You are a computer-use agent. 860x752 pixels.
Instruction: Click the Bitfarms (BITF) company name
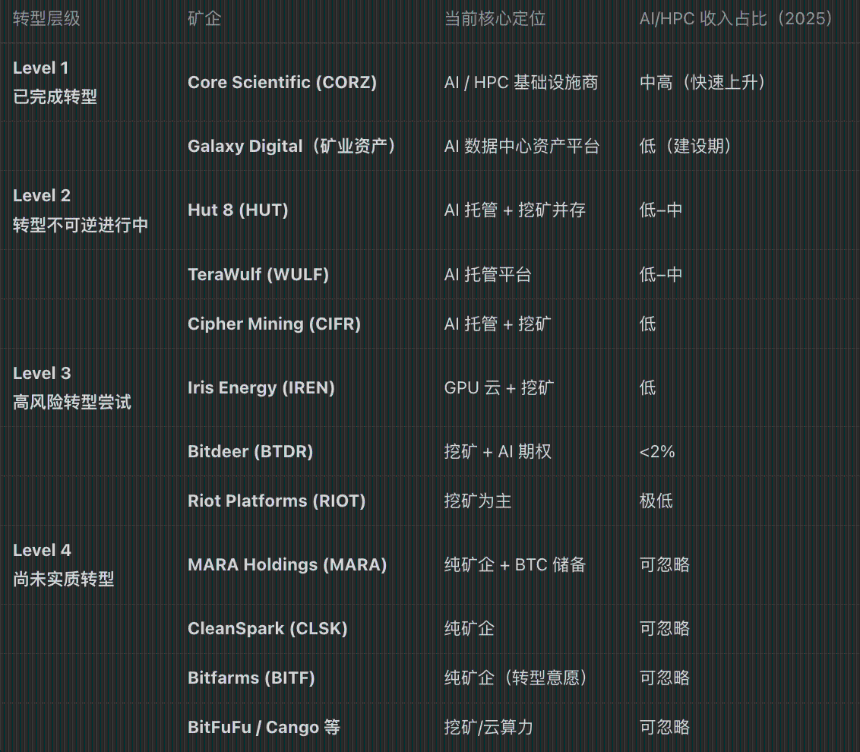(x=251, y=678)
